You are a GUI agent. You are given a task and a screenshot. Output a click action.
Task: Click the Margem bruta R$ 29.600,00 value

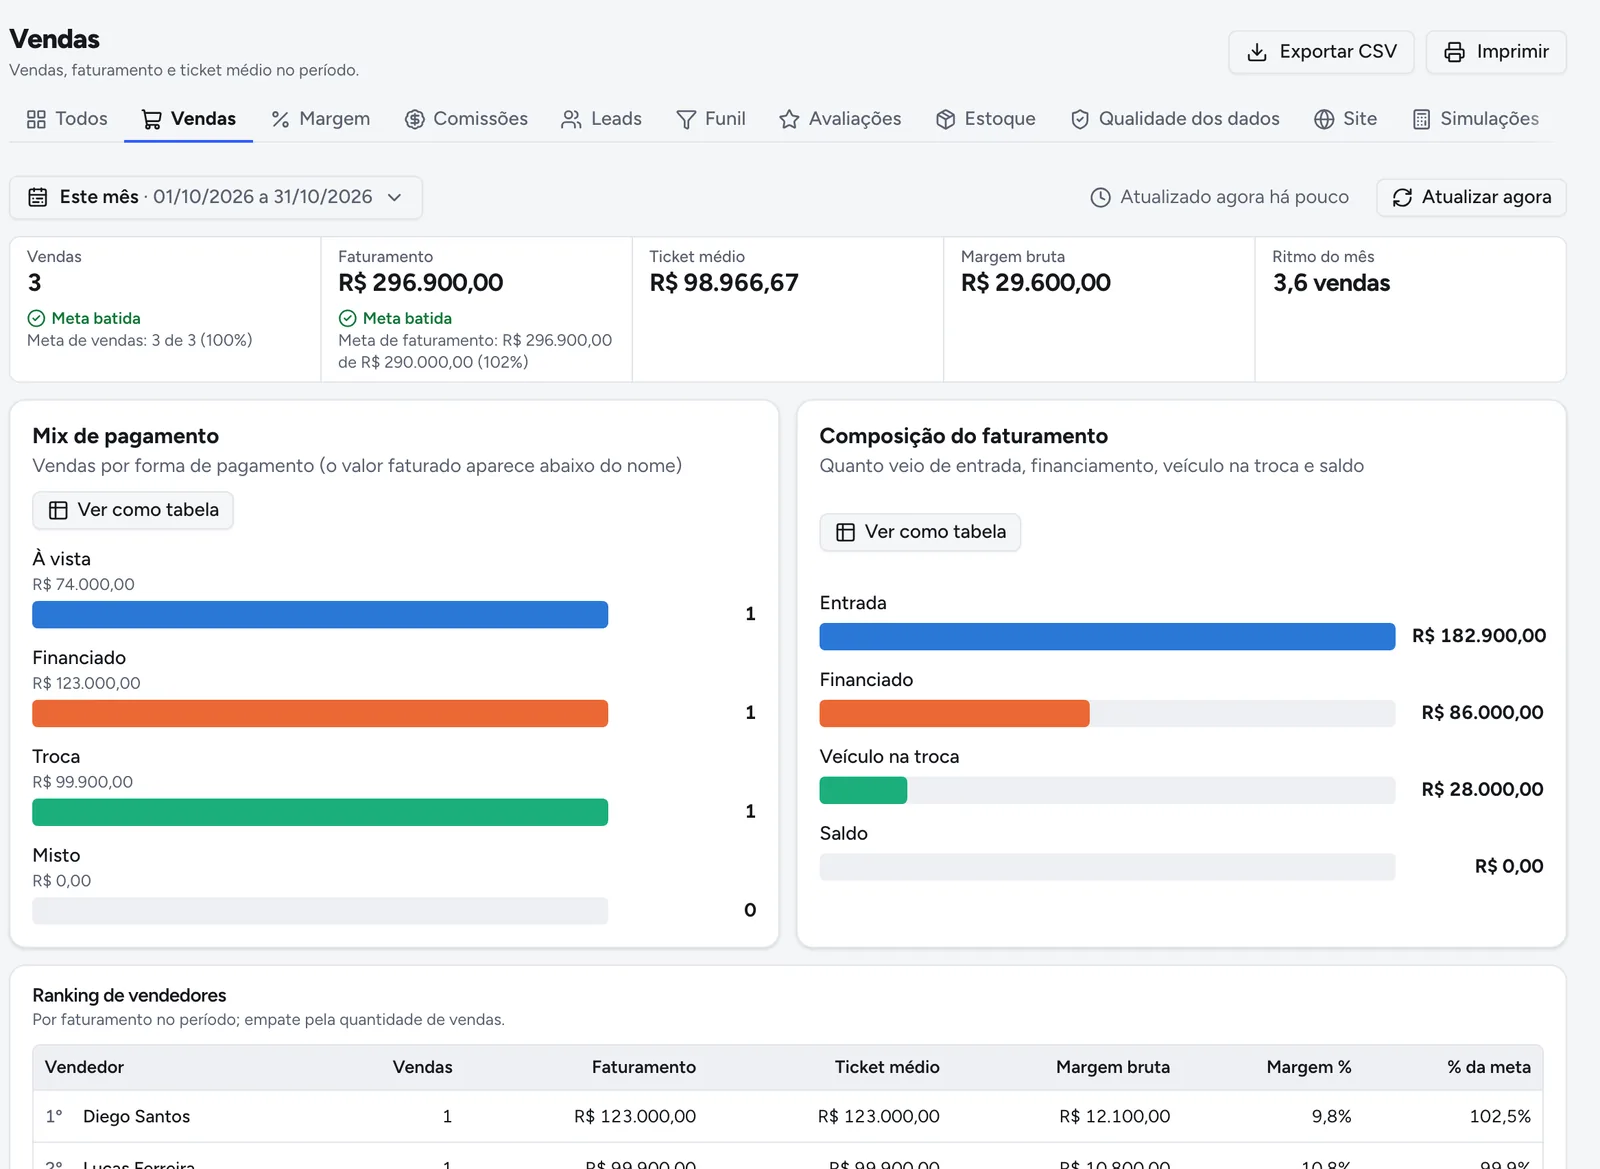[1036, 283]
